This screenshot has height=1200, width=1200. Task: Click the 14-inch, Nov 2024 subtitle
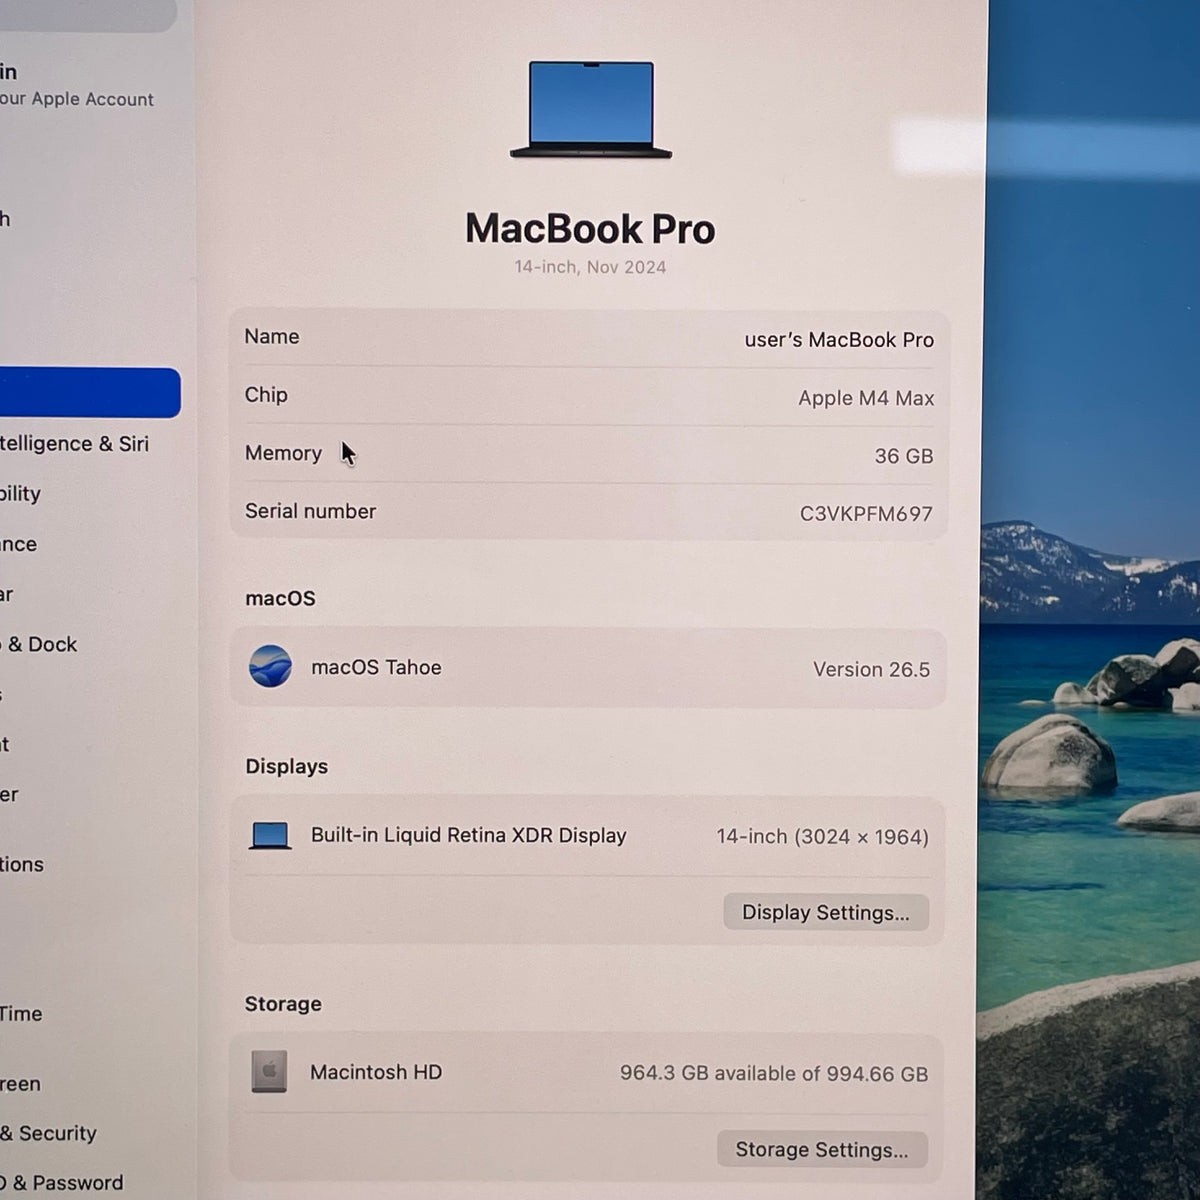tap(590, 267)
